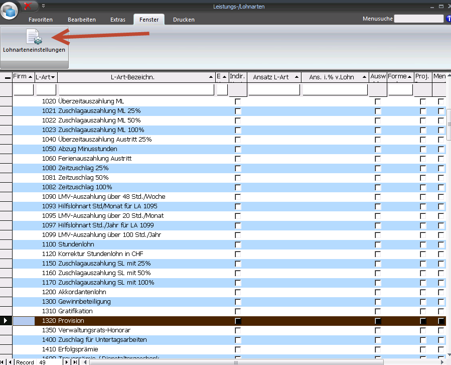Select row 1150 Zuschlagauszahlung SL mit 25%
This screenshot has width=451, height=365.
(x=229, y=264)
